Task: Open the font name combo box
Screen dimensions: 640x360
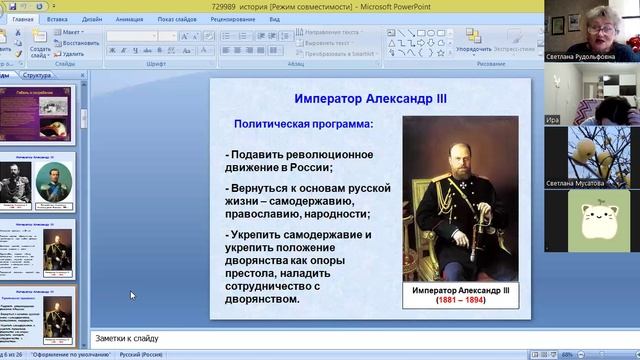Action: (132, 36)
